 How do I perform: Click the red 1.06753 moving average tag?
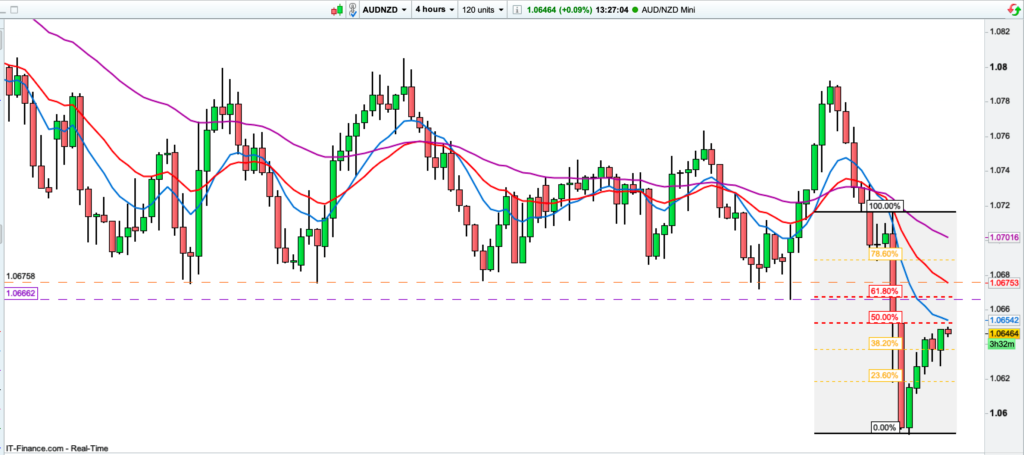click(x=1001, y=283)
